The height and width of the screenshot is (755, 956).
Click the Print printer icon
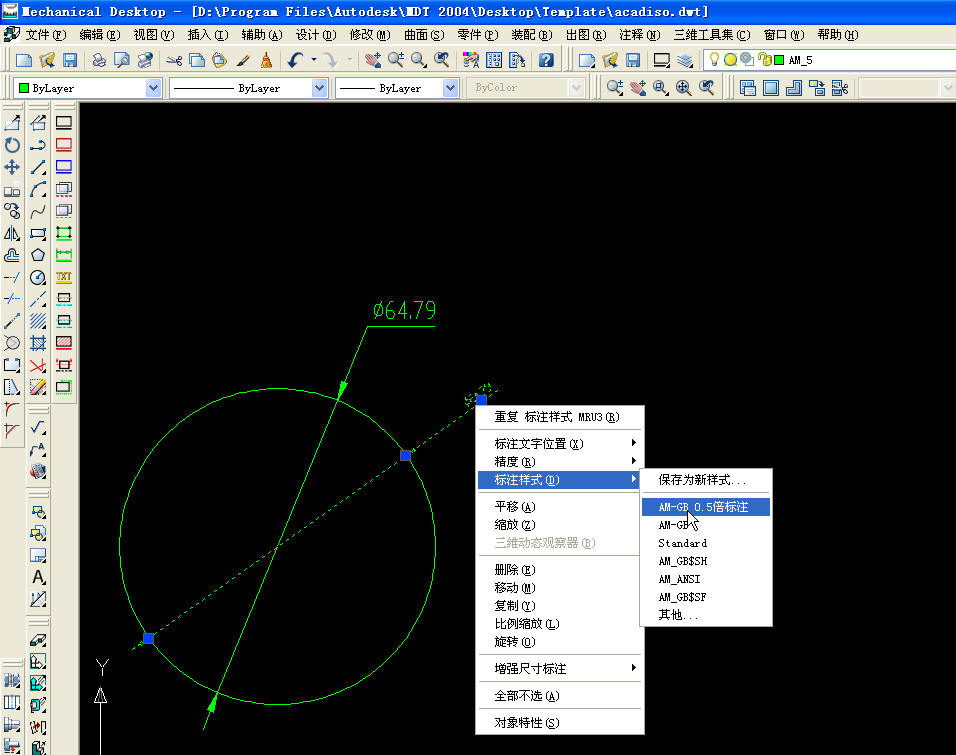pyautogui.click(x=99, y=60)
